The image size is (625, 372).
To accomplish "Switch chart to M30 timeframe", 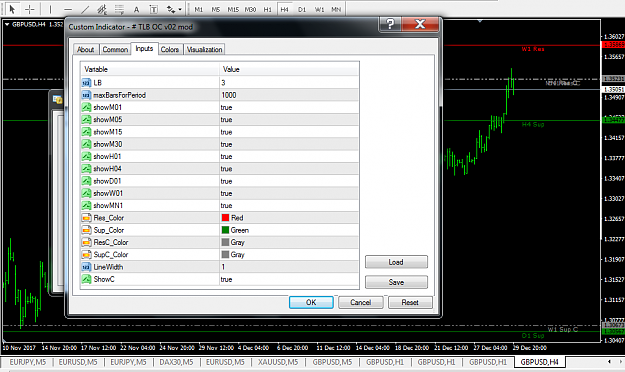I will coord(250,9).
